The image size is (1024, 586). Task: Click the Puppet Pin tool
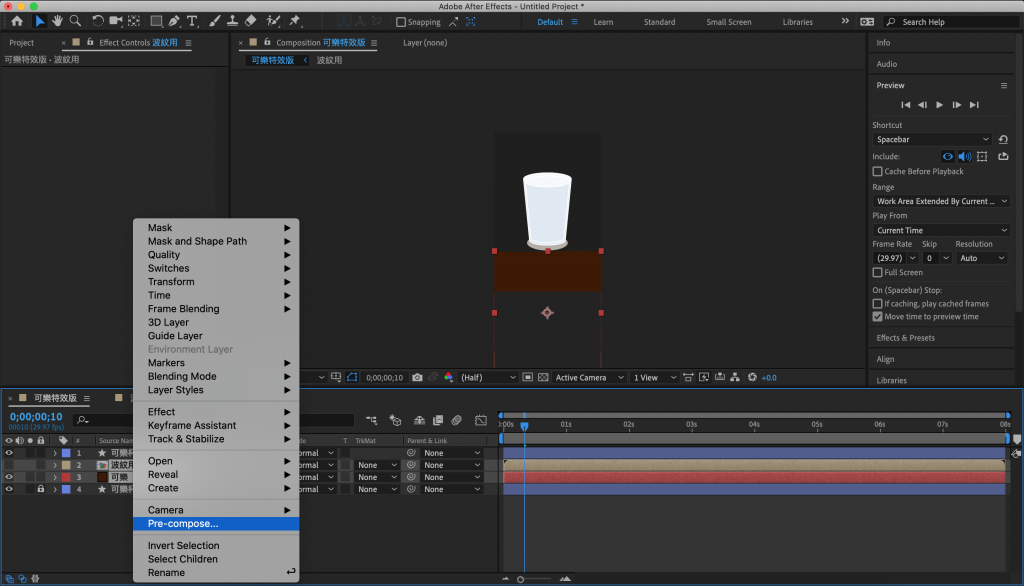pos(295,21)
